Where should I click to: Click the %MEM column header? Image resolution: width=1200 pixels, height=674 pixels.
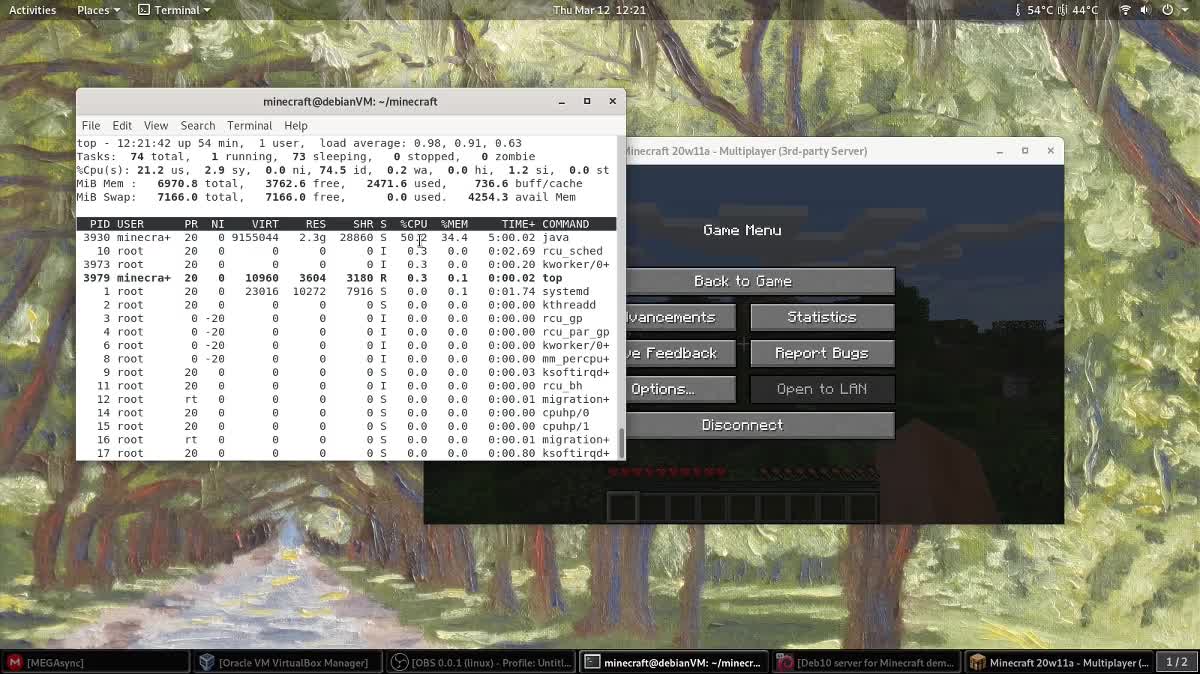[454, 224]
